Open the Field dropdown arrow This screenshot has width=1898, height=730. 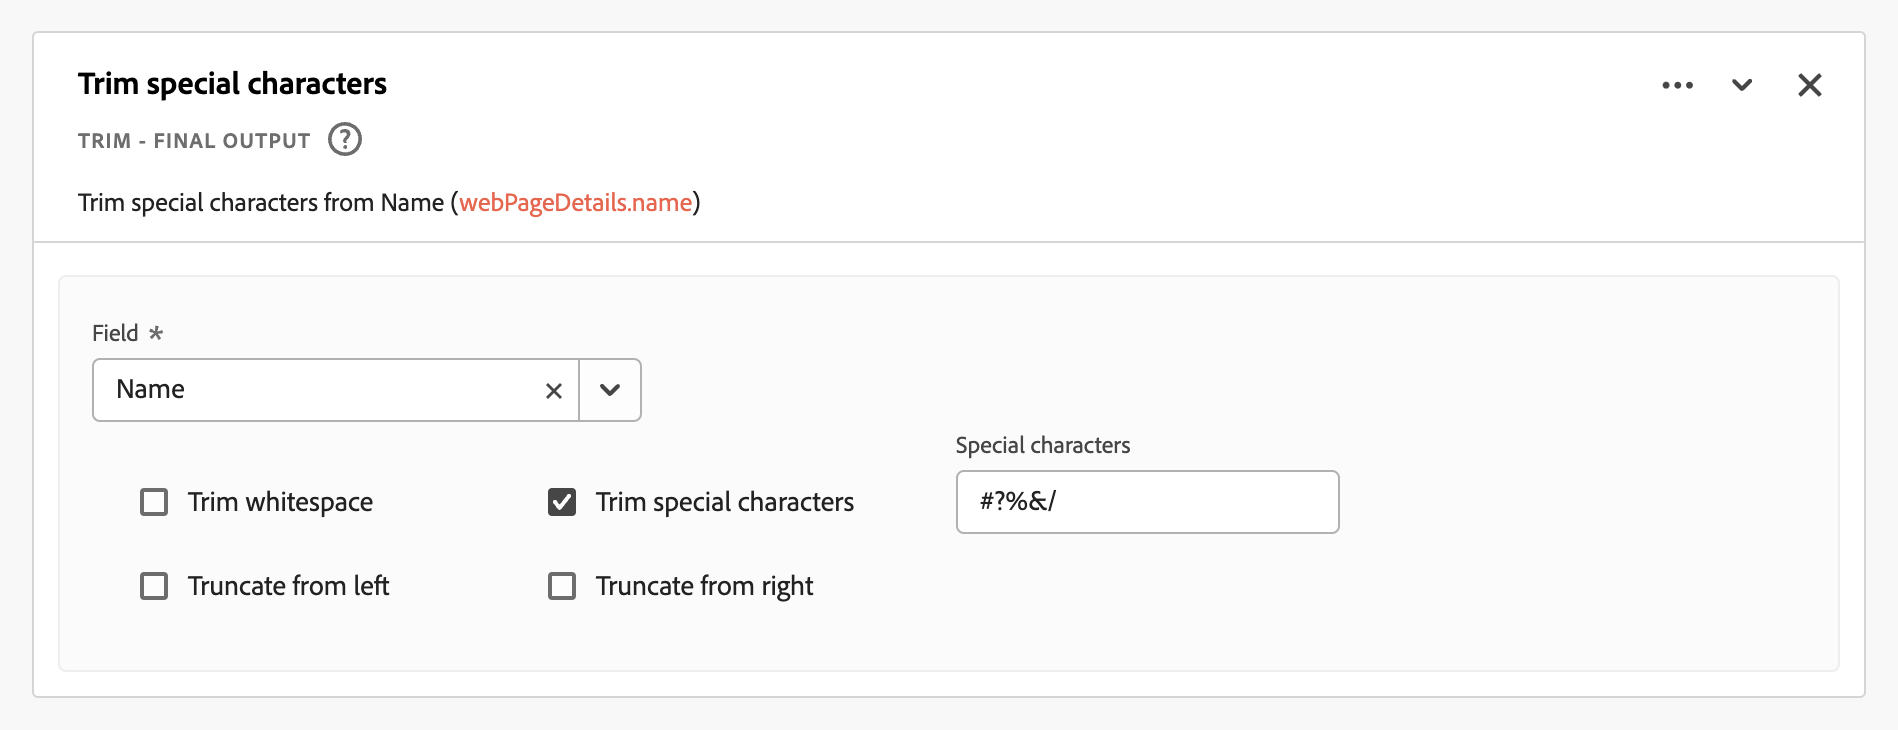610,390
